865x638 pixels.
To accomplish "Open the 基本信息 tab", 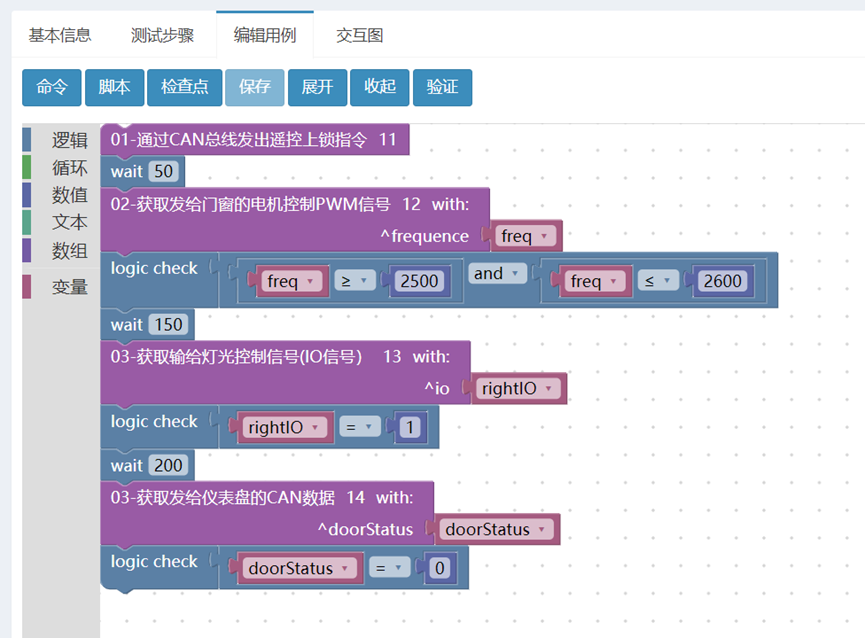I will [x=60, y=35].
